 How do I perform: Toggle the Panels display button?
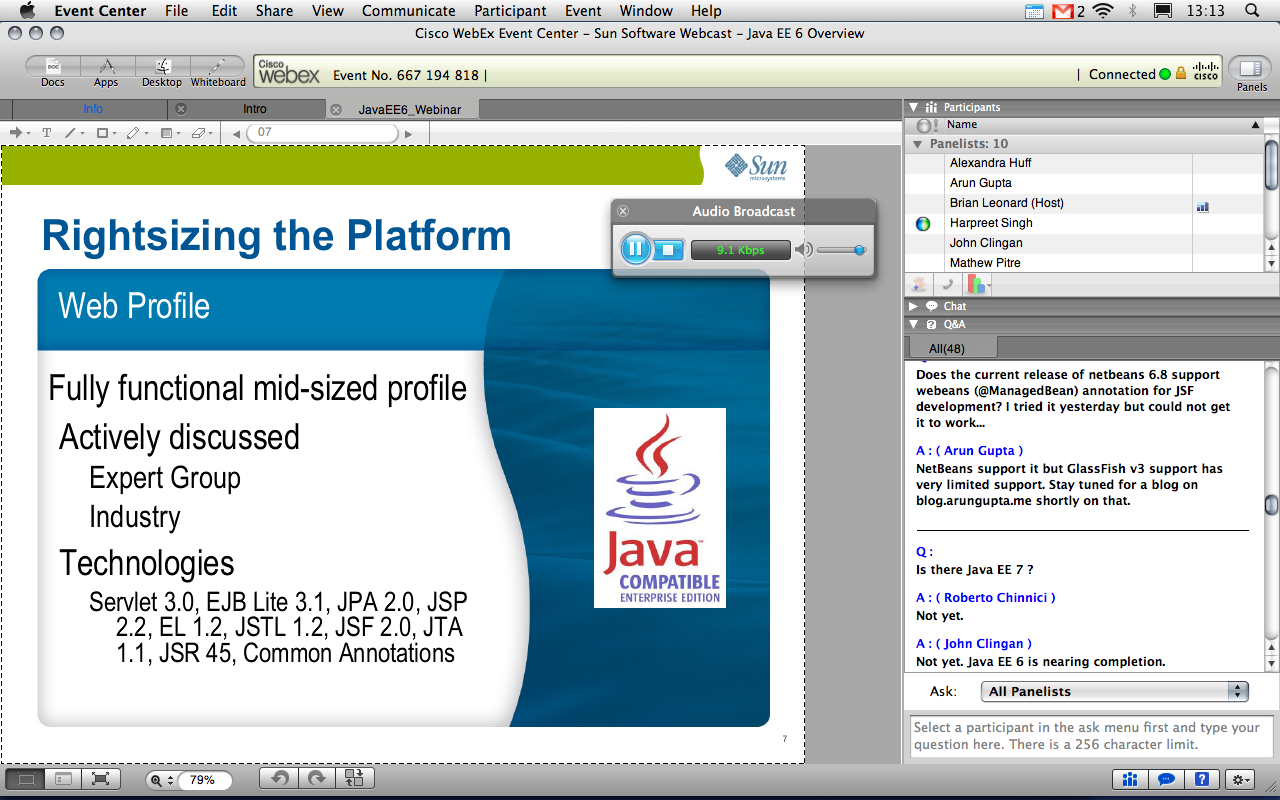[x=1251, y=70]
